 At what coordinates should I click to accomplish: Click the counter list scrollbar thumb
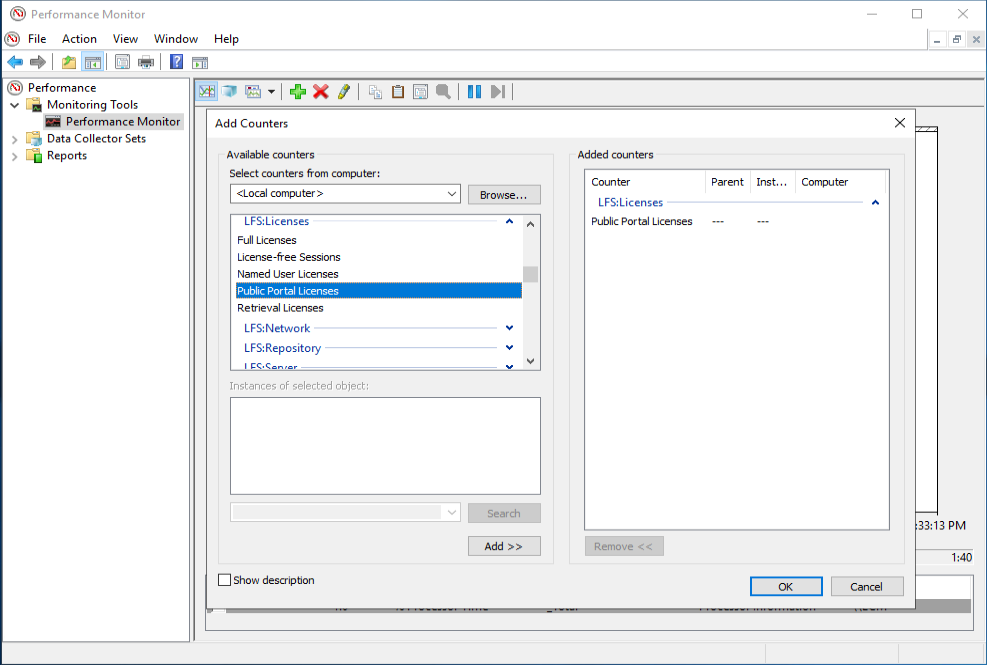click(531, 275)
